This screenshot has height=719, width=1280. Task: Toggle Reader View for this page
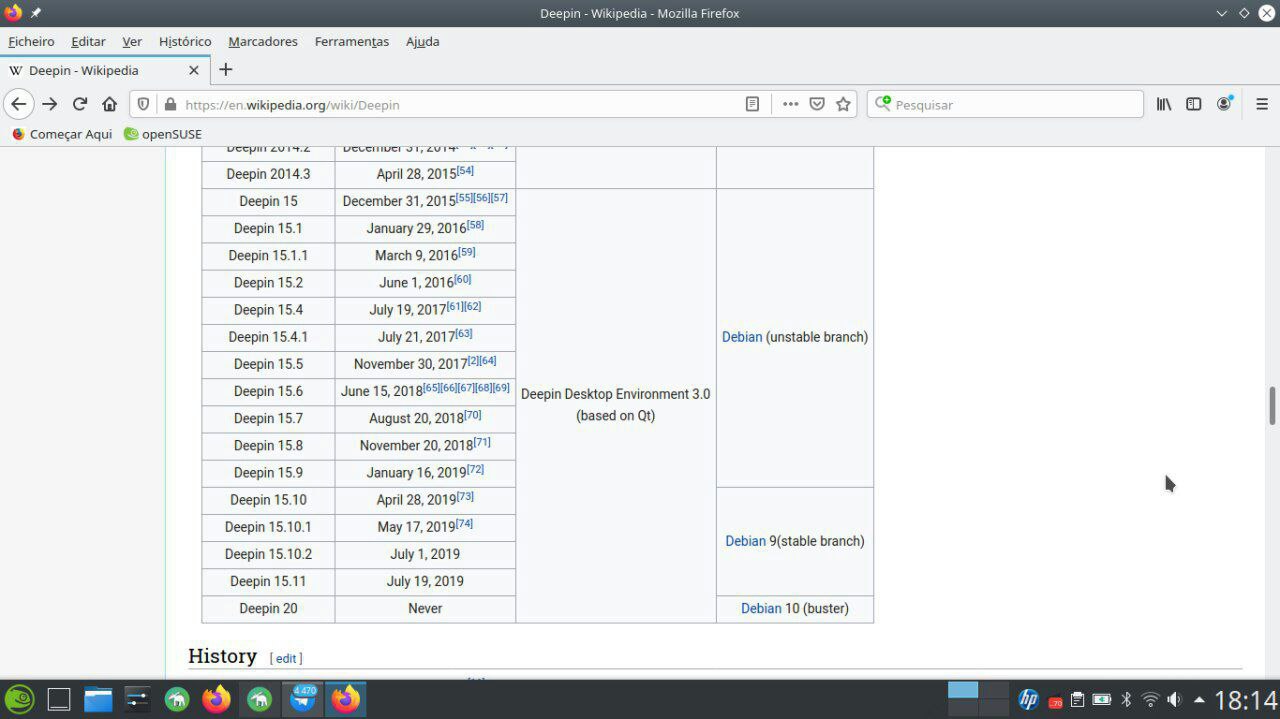(x=752, y=104)
